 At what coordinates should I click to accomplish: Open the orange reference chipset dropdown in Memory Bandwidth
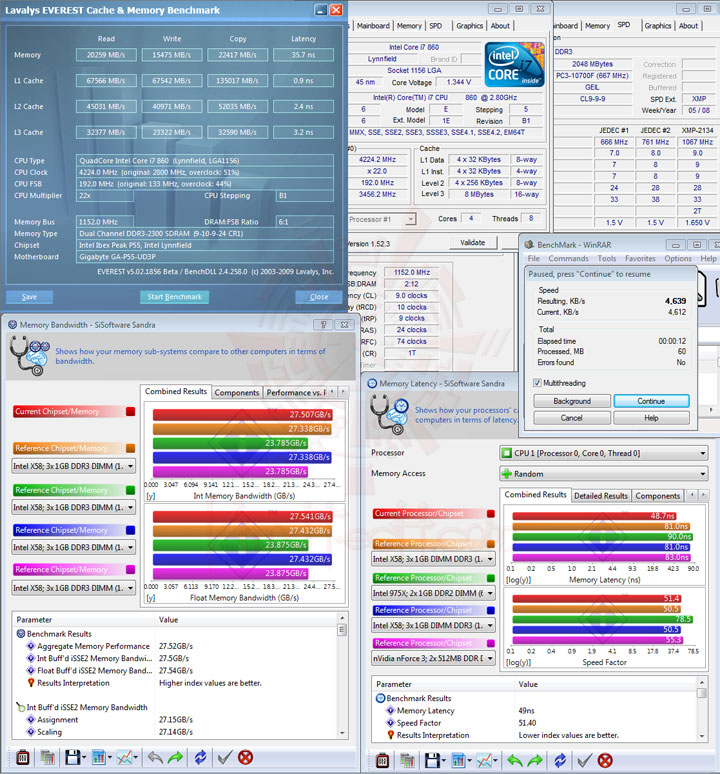pyautogui.click(x=74, y=466)
